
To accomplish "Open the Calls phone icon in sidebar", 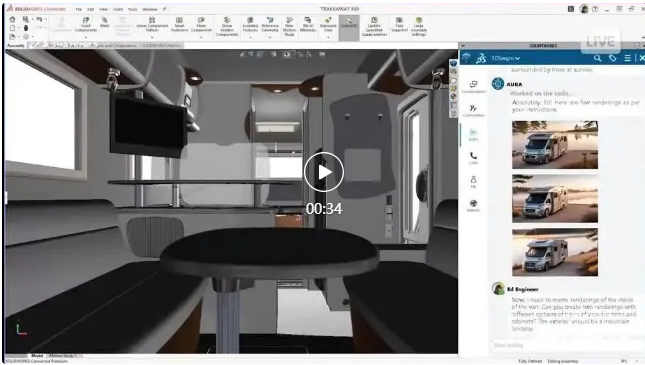I will point(473,158).
